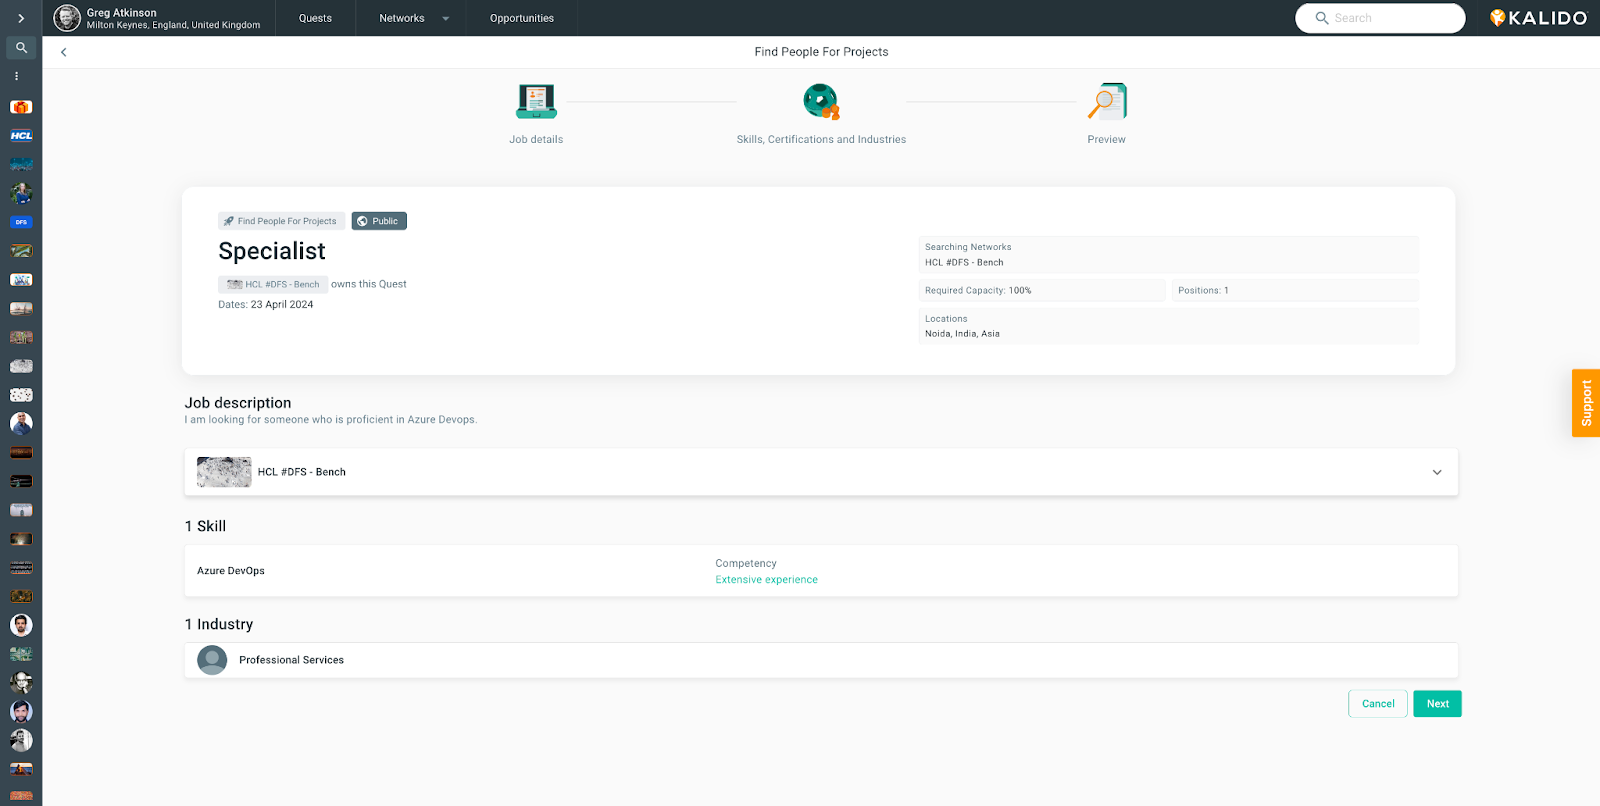
Task: Click the sidebar search magnifier icon
Action: 21,48
